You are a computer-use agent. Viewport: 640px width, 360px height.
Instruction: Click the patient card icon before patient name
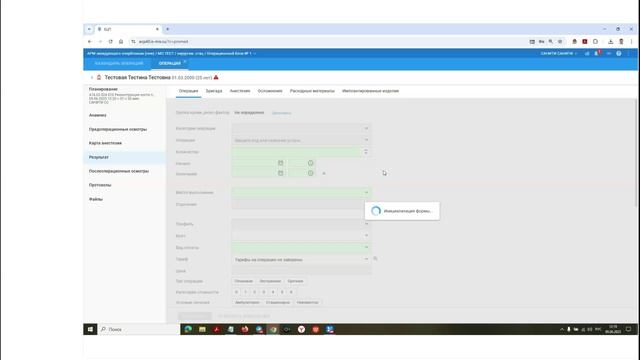99,77
